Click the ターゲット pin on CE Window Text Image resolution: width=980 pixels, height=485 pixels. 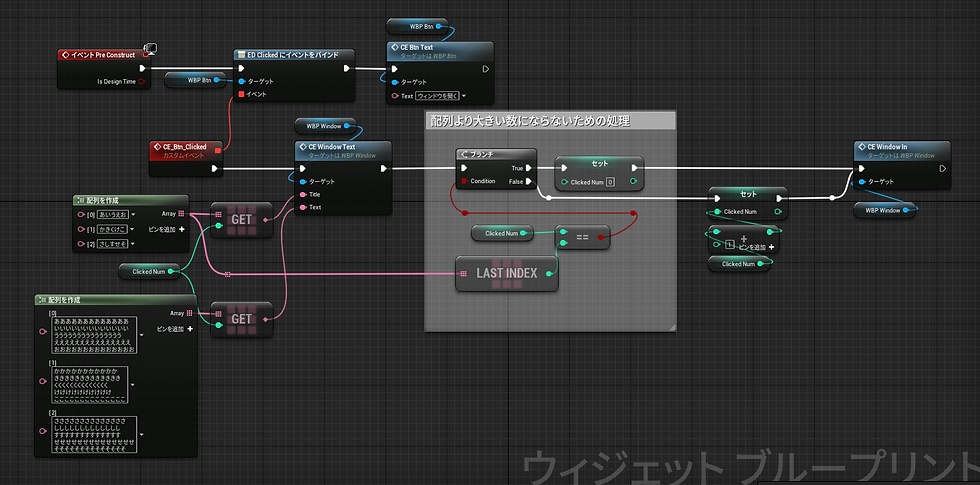pos(303,181)
